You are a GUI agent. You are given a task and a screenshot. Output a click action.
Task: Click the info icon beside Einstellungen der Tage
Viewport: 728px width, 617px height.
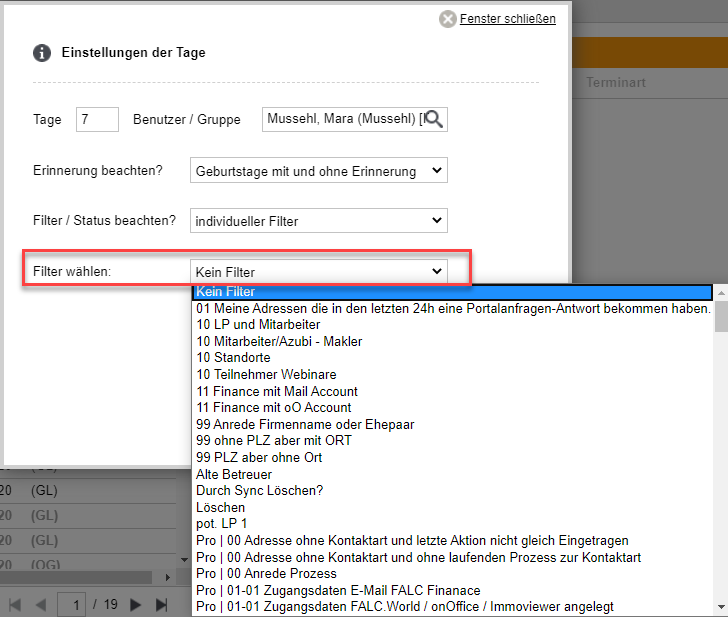pyautogui.click(x=42, y=53)
